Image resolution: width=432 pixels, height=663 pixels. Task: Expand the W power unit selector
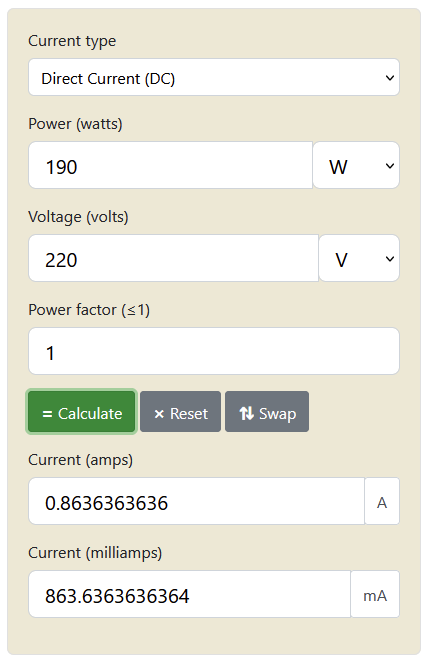(x=356, y=165)
